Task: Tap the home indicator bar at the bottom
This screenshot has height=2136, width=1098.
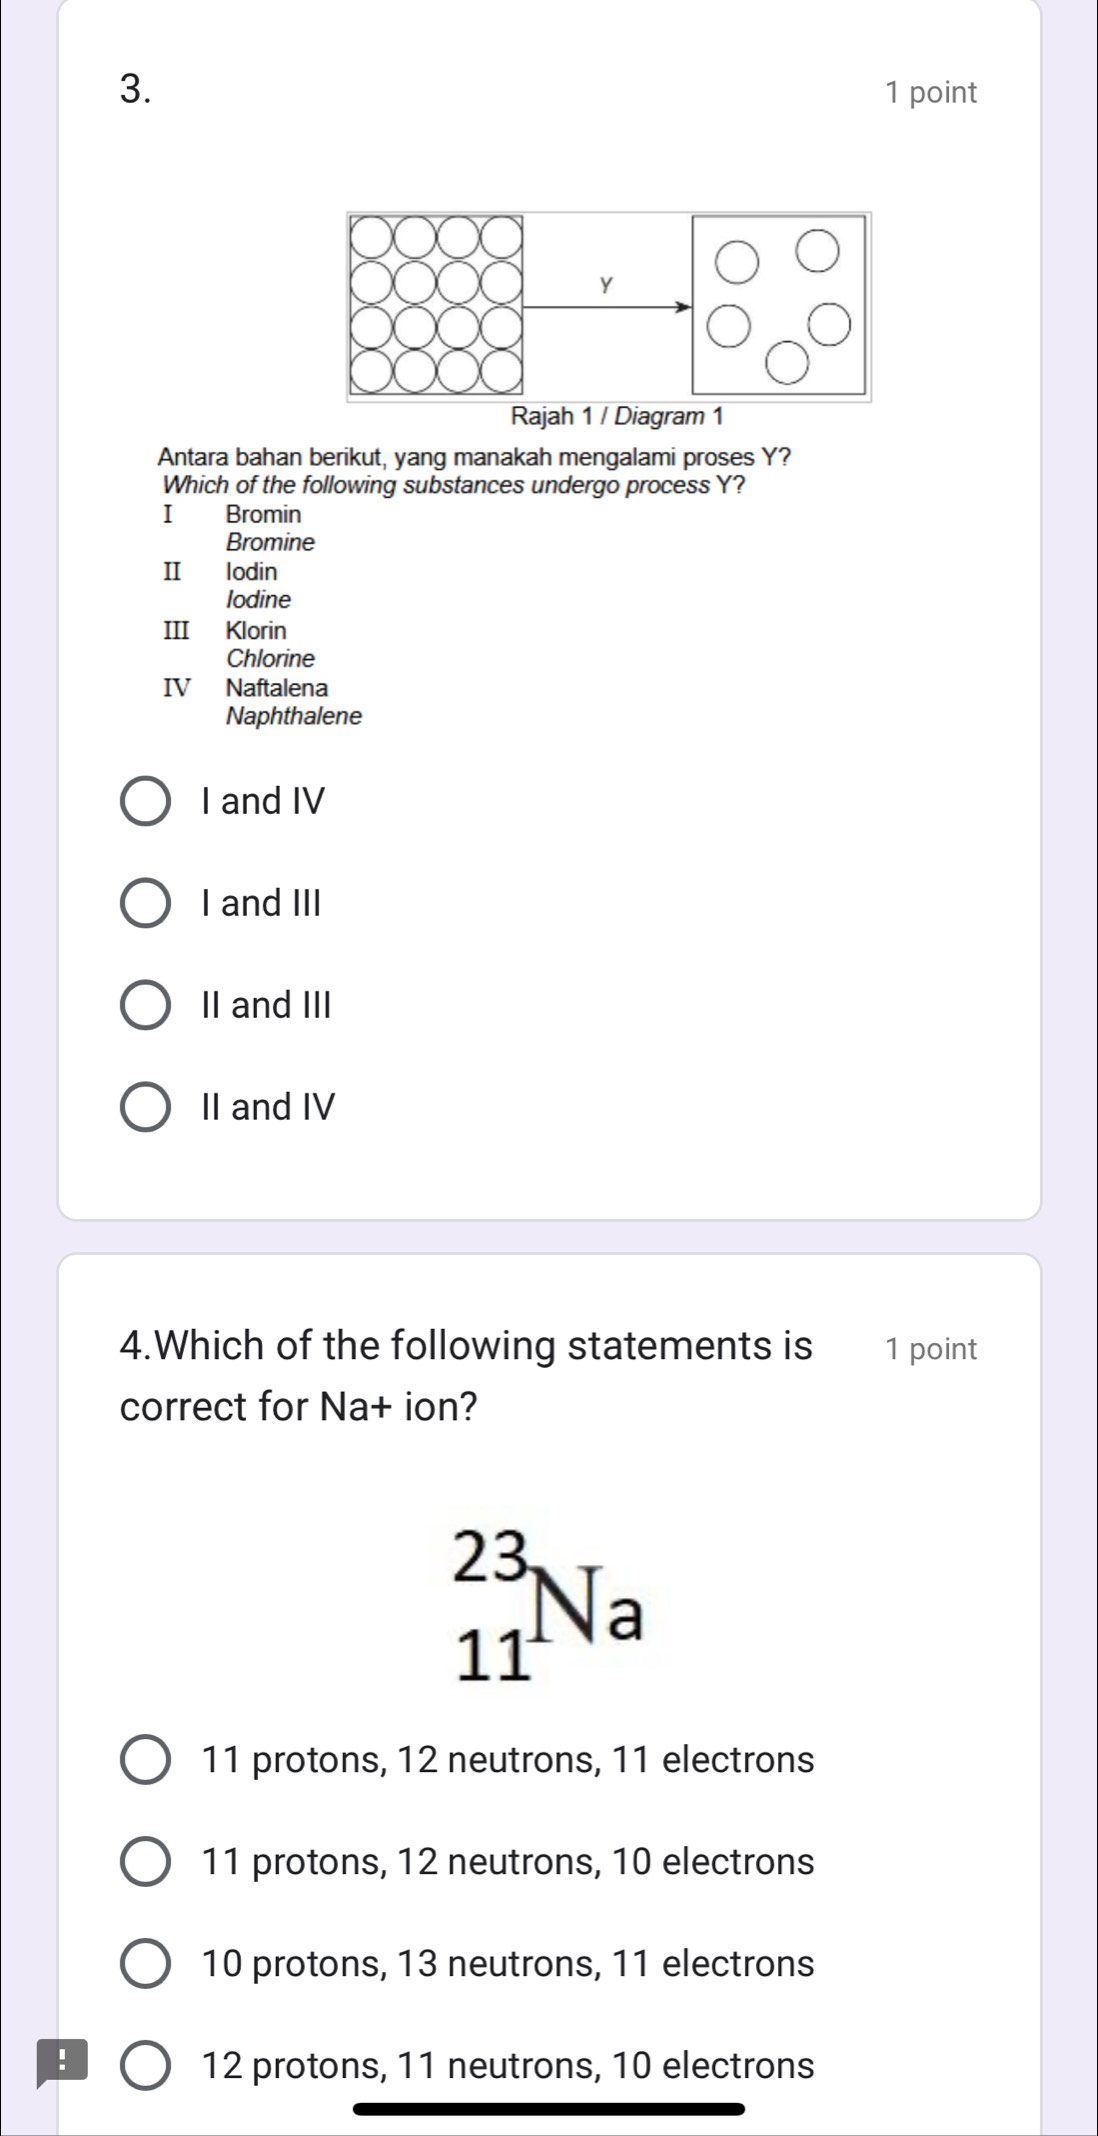Action: point(549,2110)
